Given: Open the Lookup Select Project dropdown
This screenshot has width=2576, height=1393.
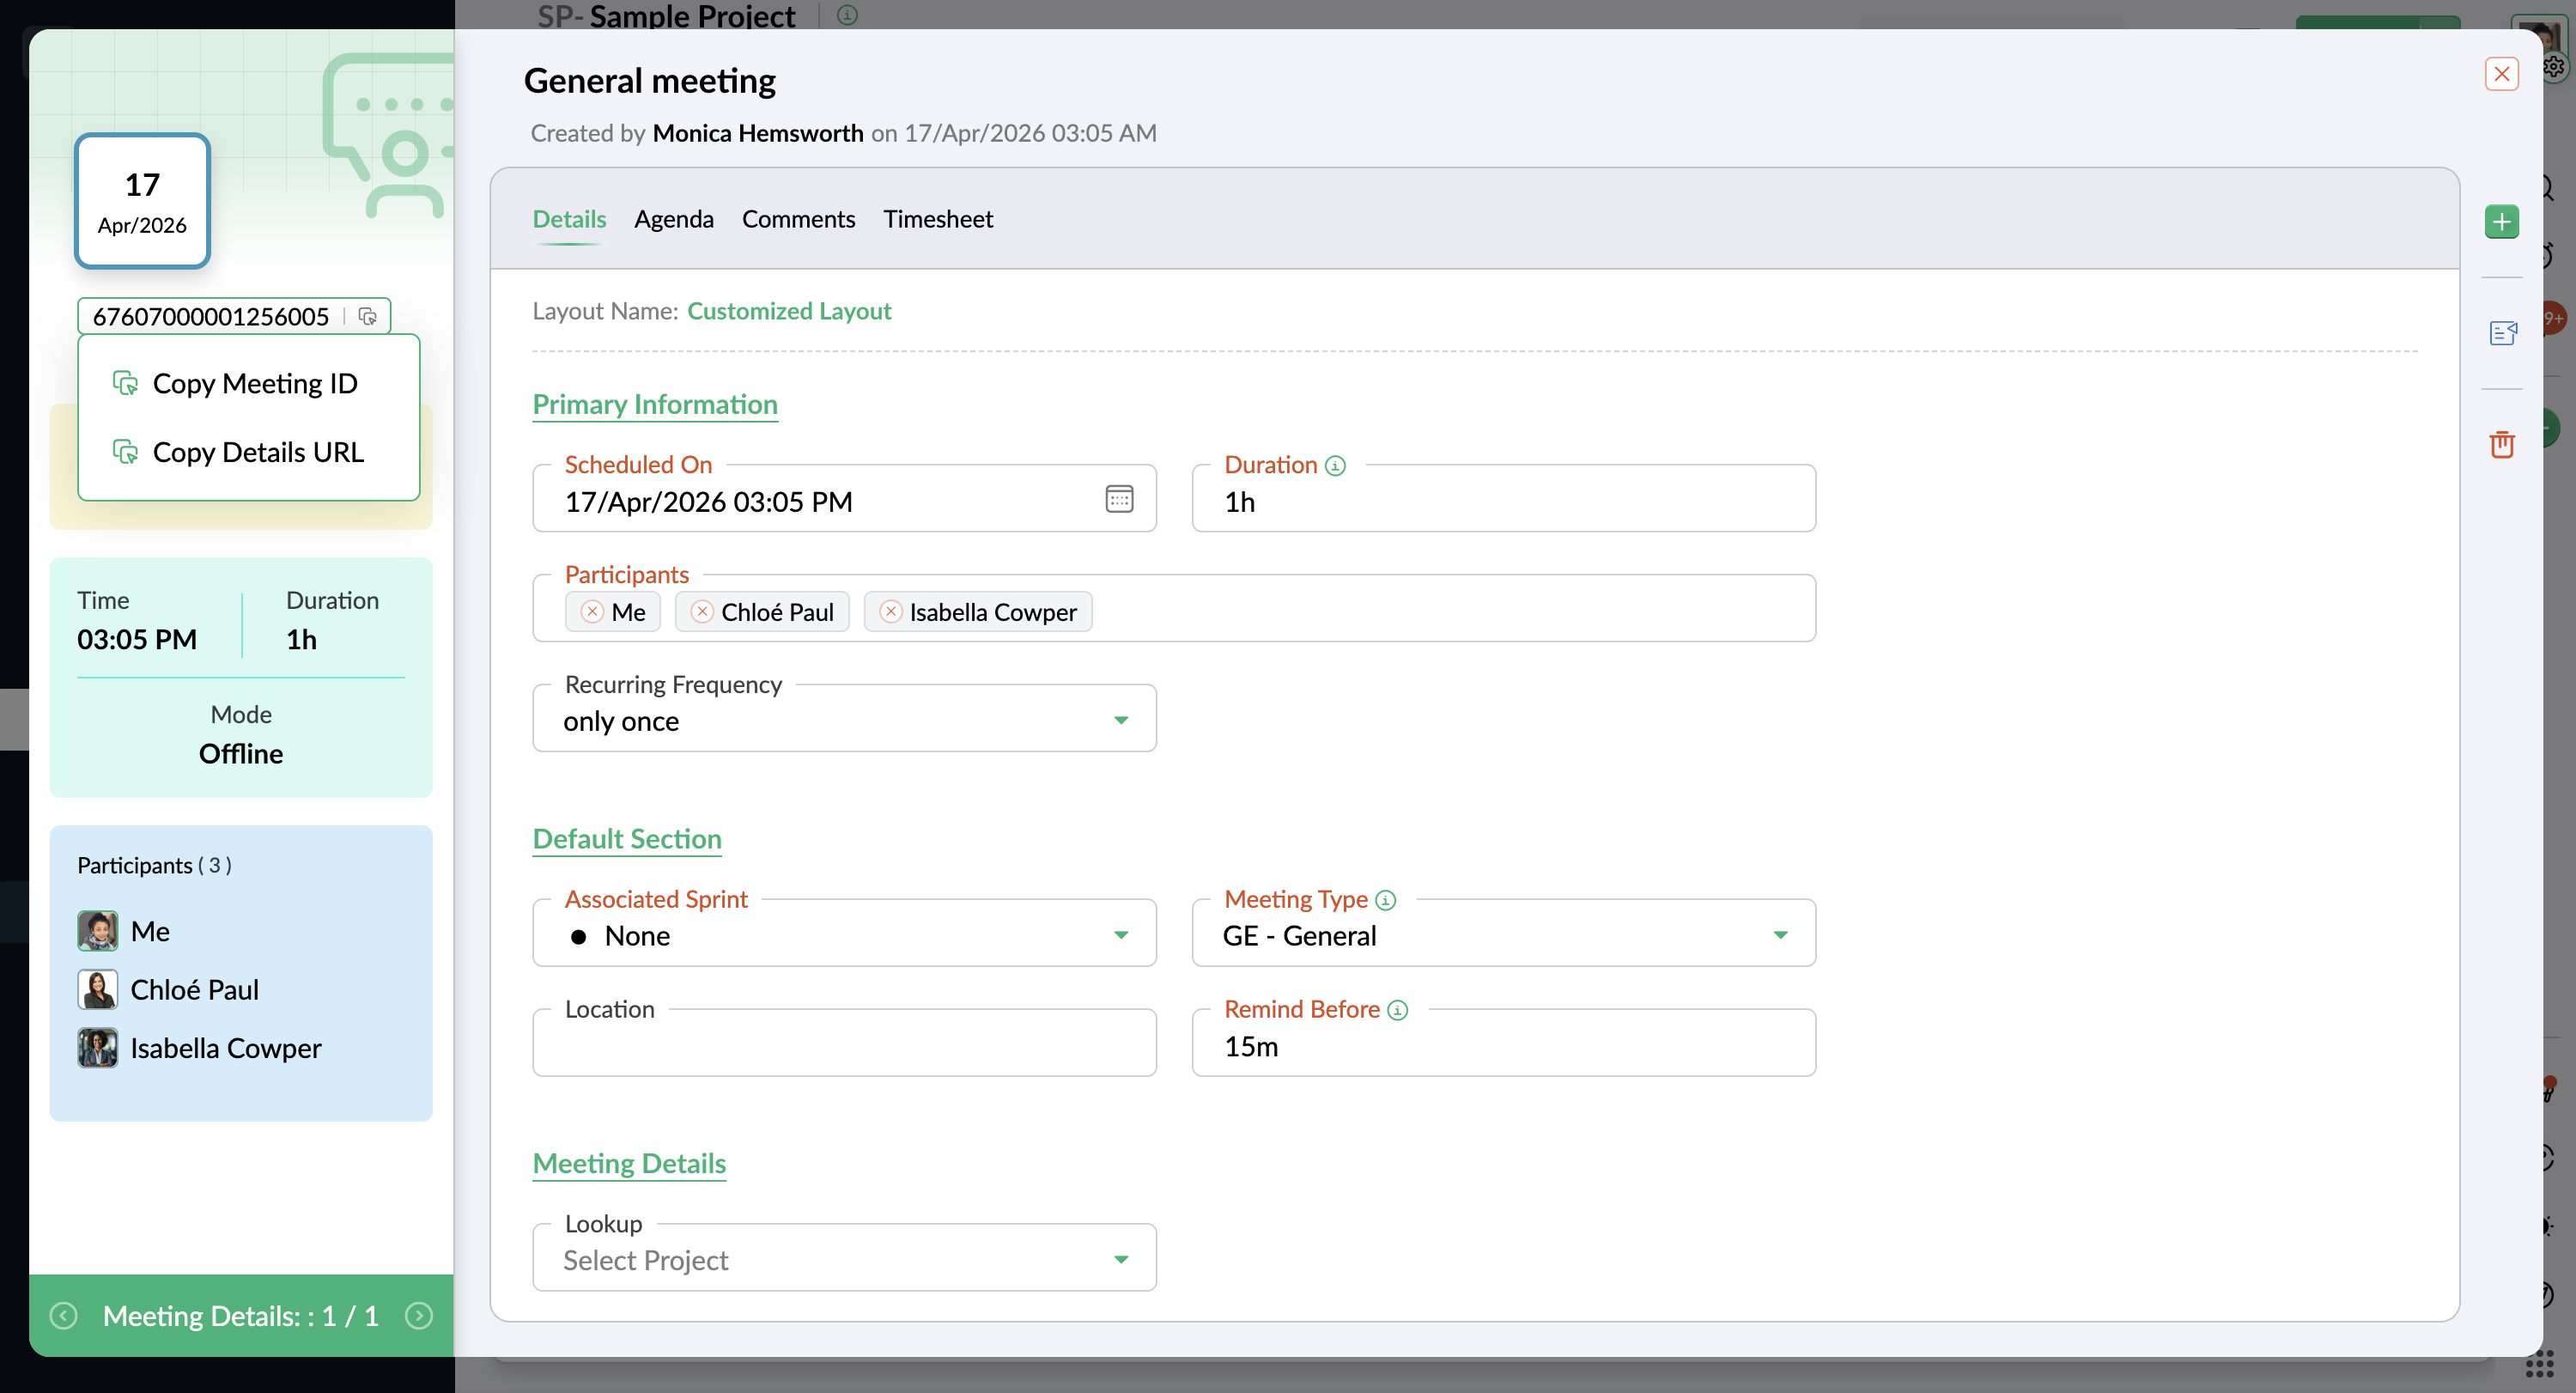Looking at the screenshot, I should click(x=844, y=1260).
